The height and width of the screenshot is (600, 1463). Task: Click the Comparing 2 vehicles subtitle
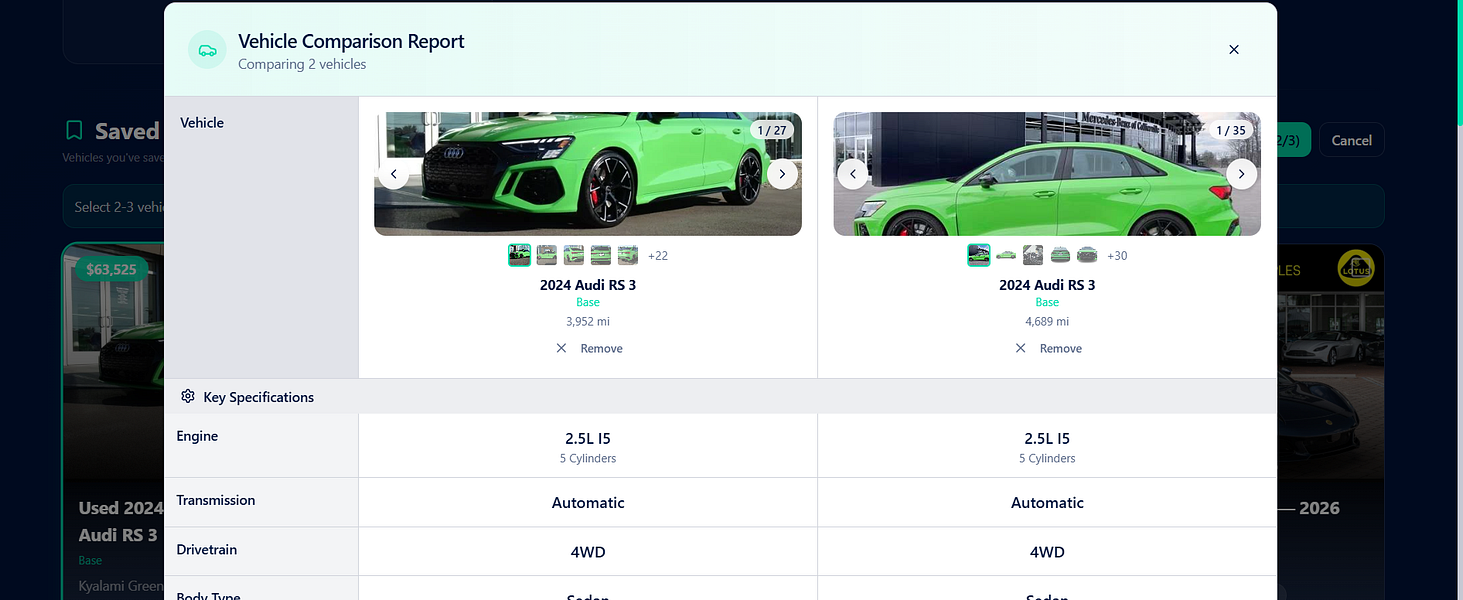pyautogui.click(x=302, y=64)
